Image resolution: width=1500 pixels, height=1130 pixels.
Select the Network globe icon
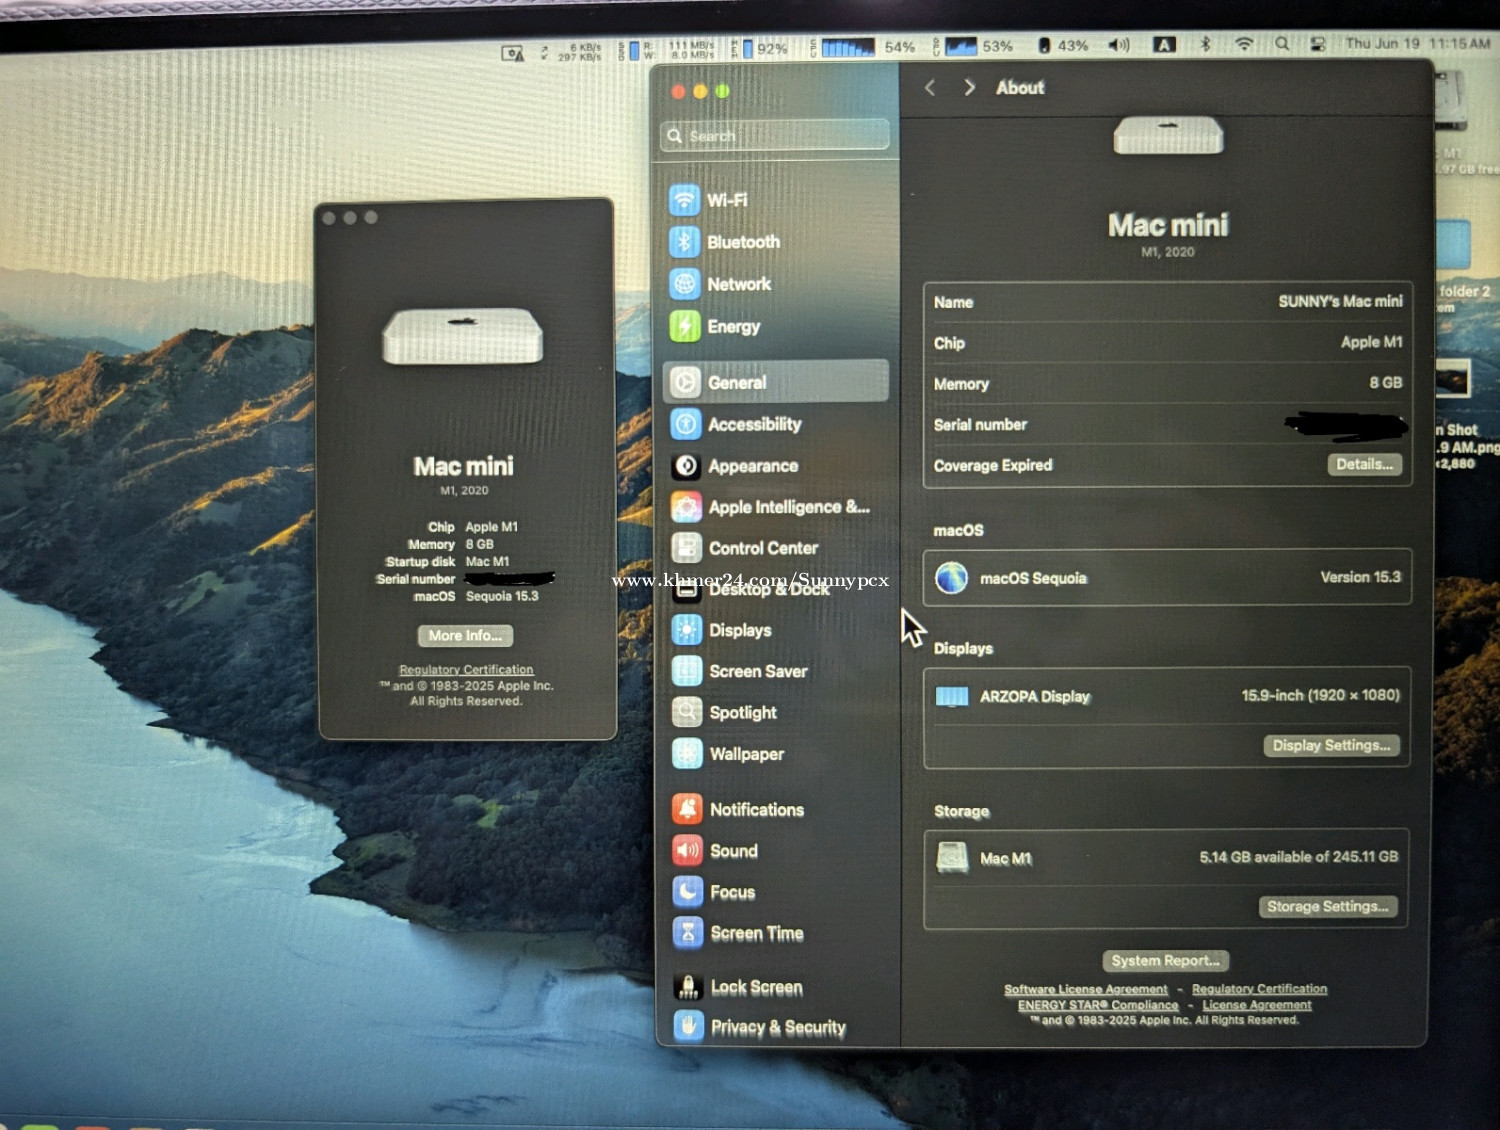coord(684,284)
